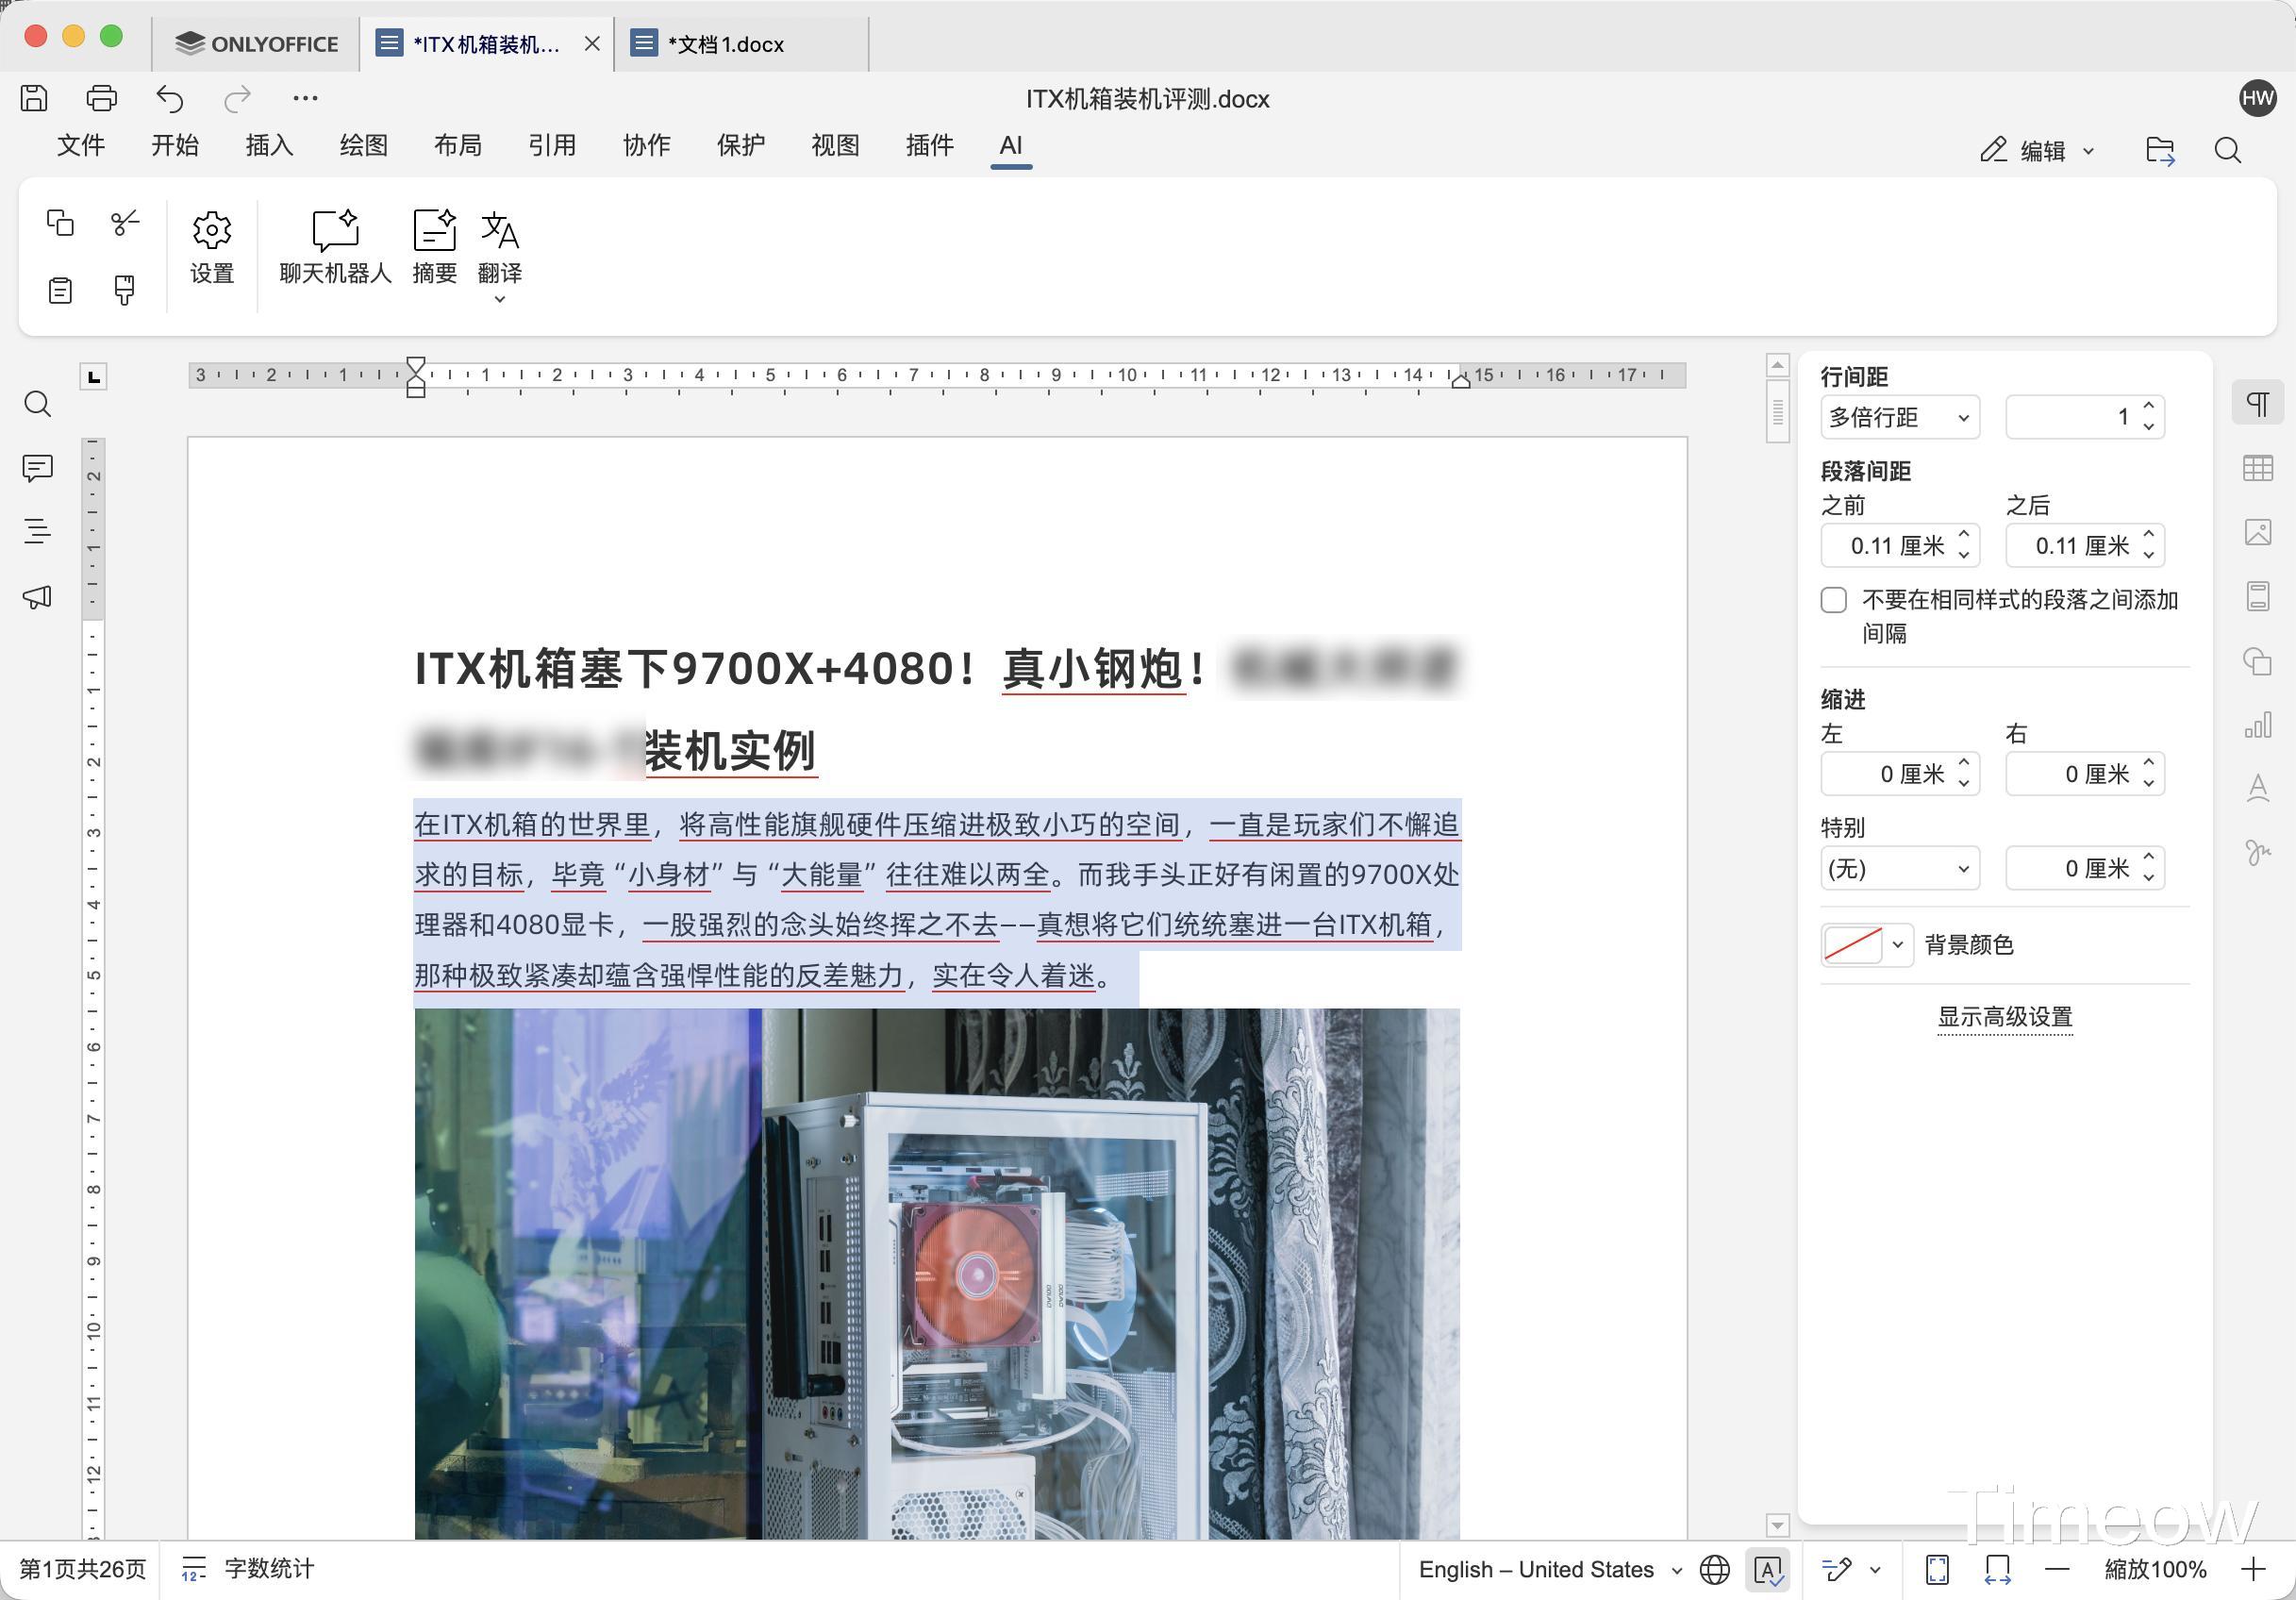Image resolution: width=2296 pixels, height=1600 pixels.
Task: Open table settings in right sidebar
Action: coord(2257,468)
